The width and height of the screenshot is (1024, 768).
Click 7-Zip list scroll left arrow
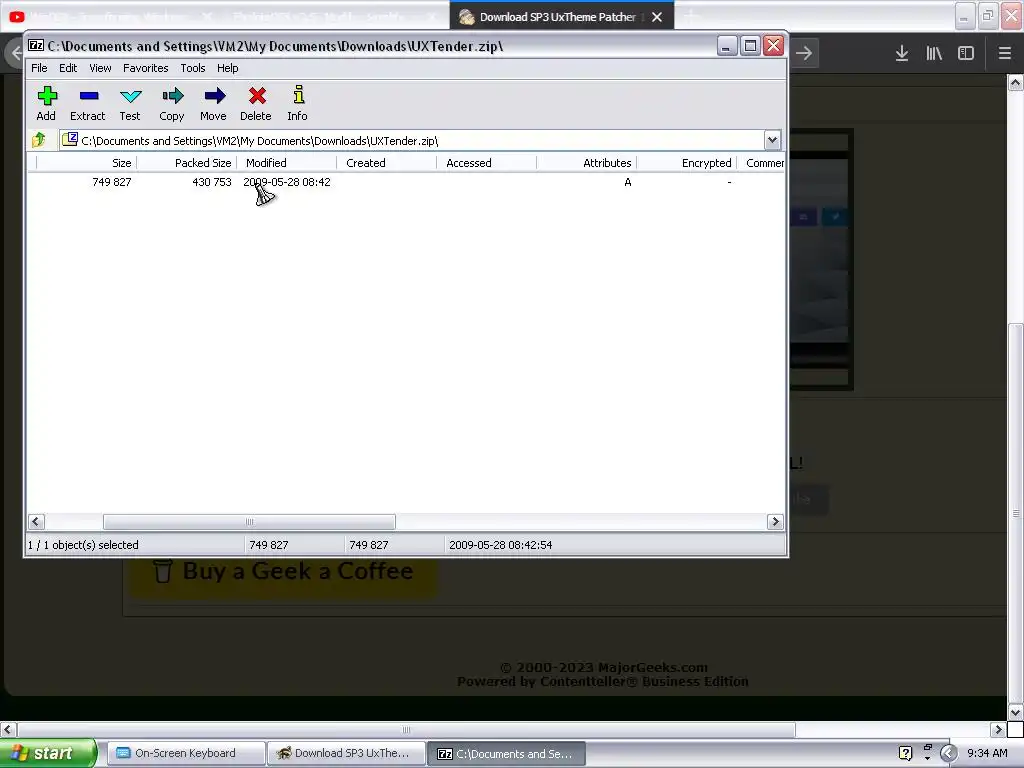36,522
